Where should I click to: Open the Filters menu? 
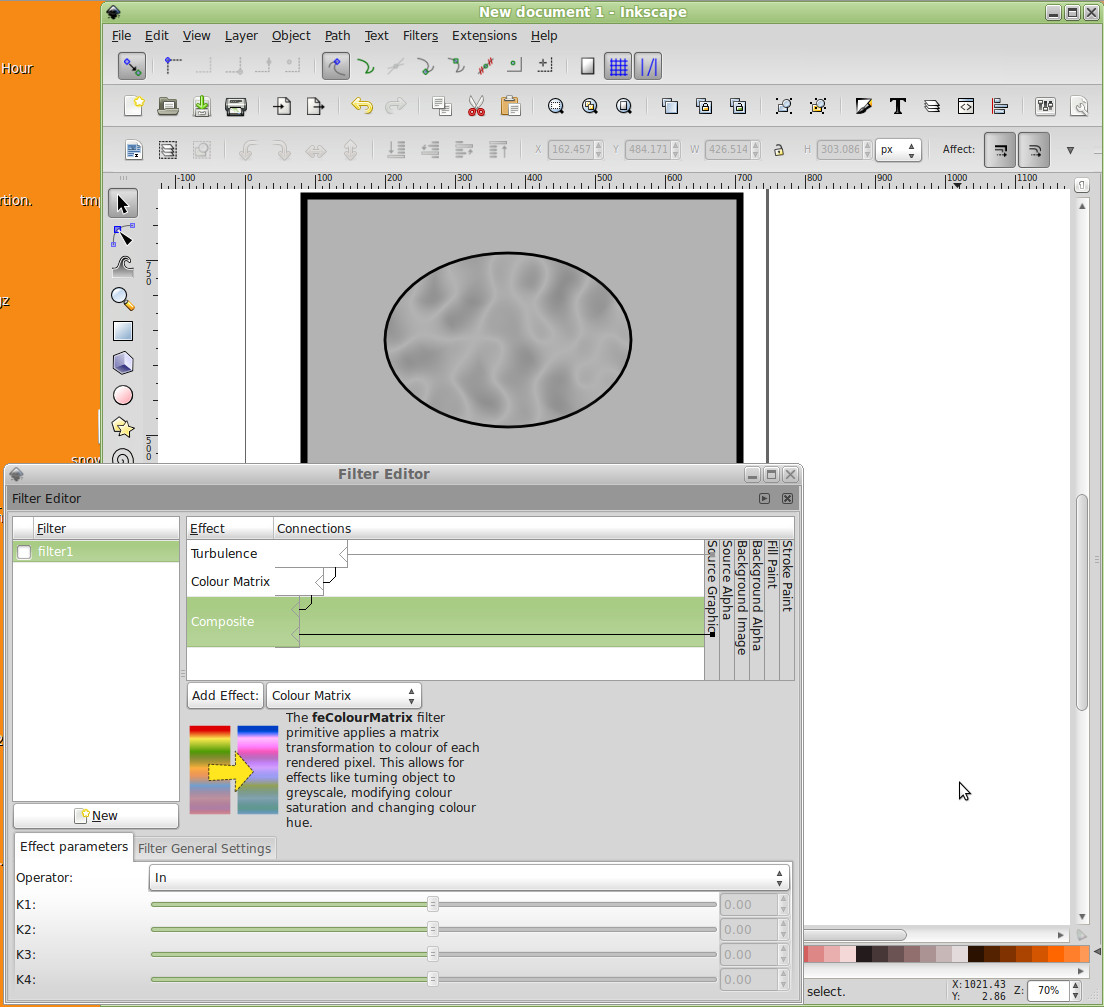click(420, 35)
